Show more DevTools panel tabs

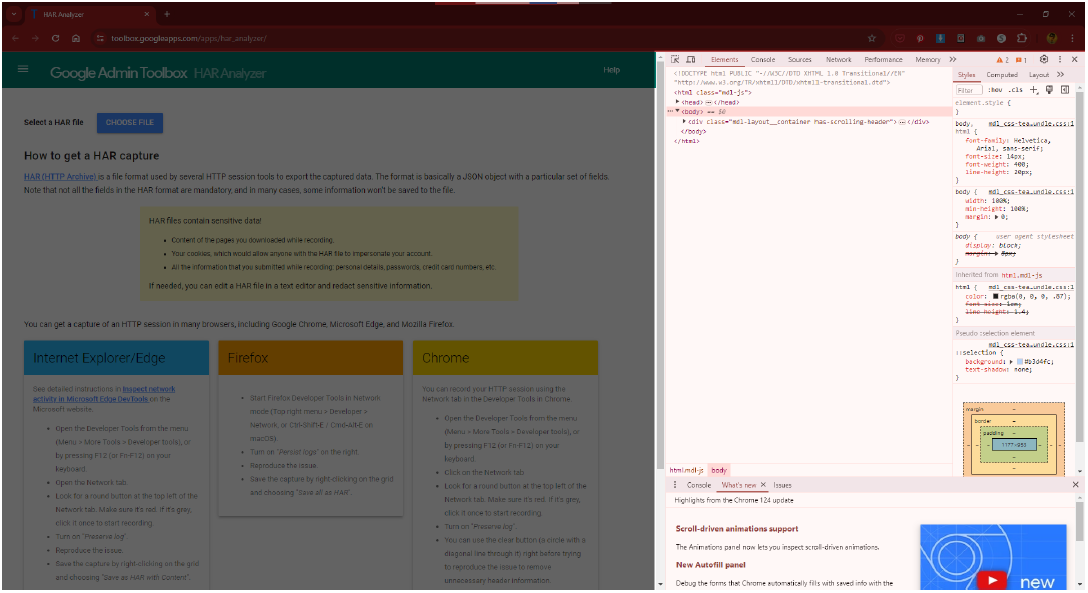point(952,60)
